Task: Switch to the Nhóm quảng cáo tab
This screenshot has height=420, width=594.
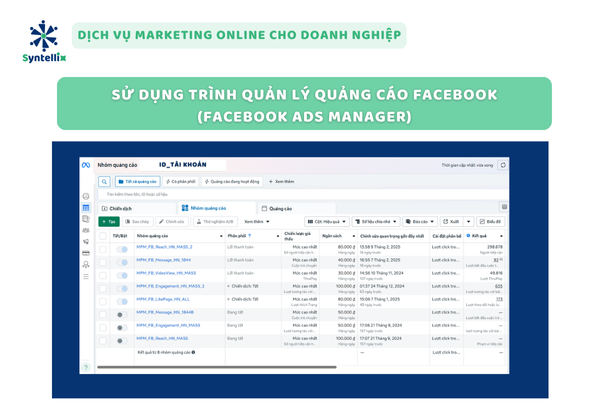Action: [217, 208]
